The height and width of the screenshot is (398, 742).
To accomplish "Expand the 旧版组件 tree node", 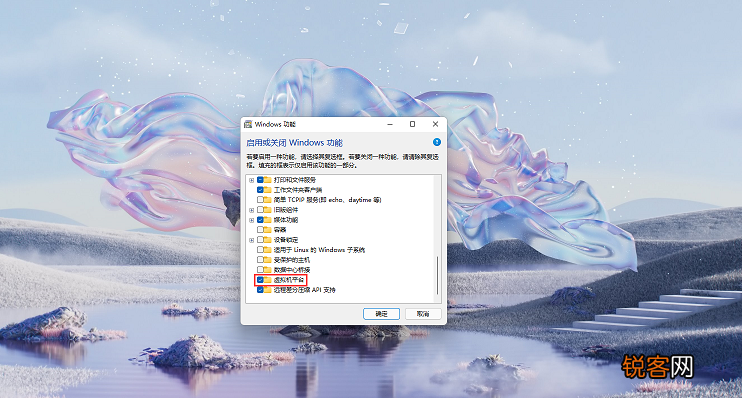I will coord(252,210).
